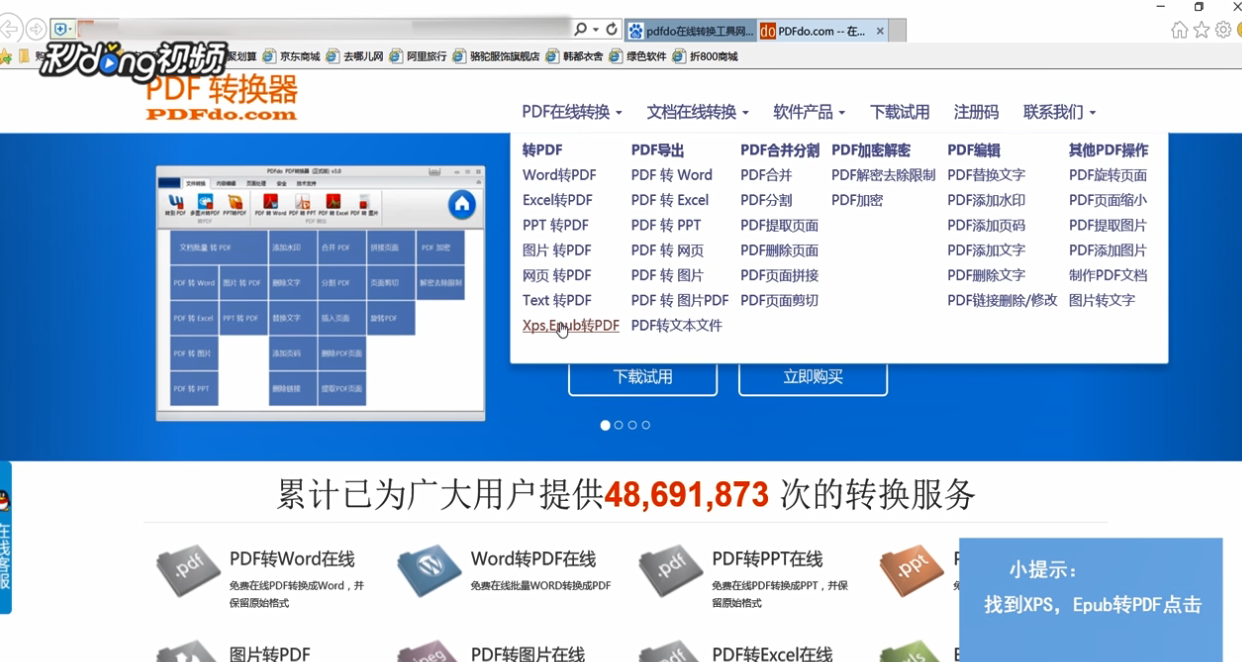
Task: Select the 安全 tab in the preview ribbon
Action: click(282, 184)
